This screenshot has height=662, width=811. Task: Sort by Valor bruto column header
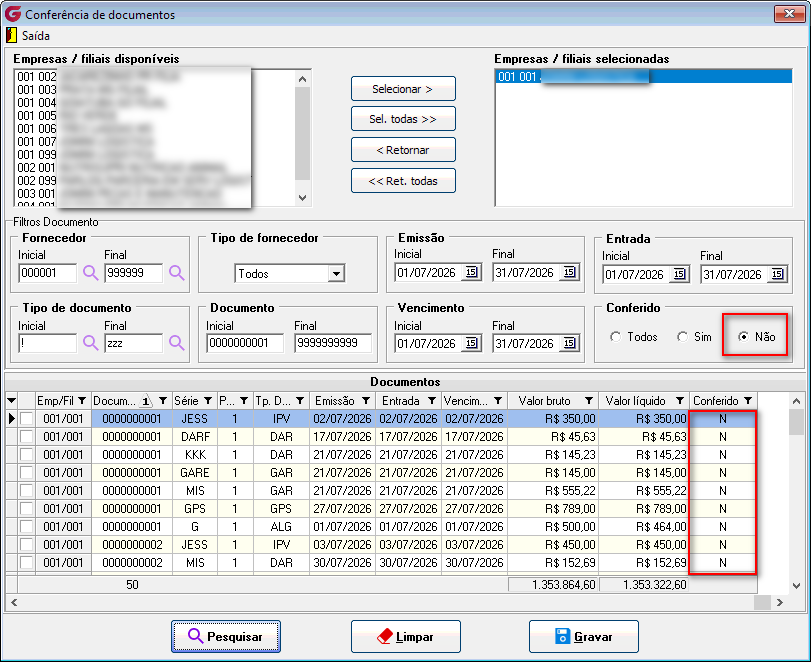545,401
